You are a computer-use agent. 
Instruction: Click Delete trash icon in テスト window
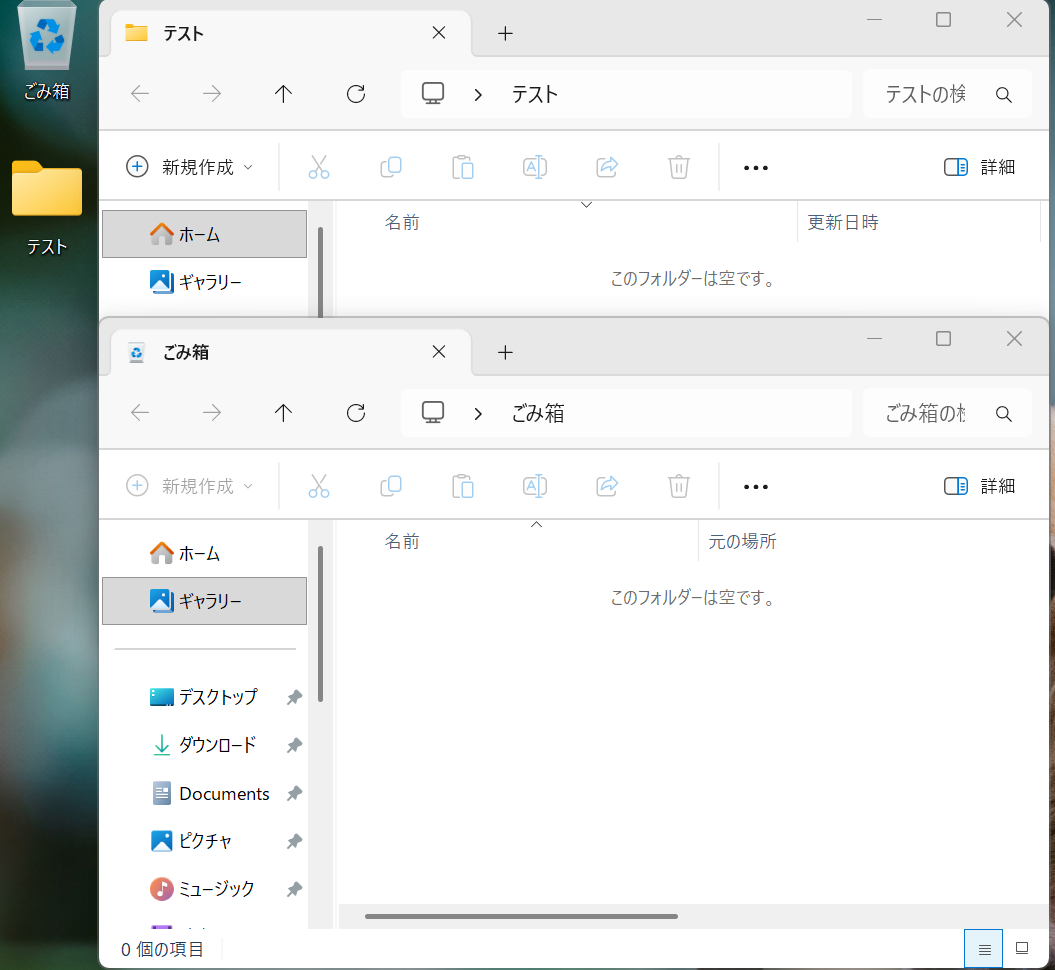tap(679, 167)
